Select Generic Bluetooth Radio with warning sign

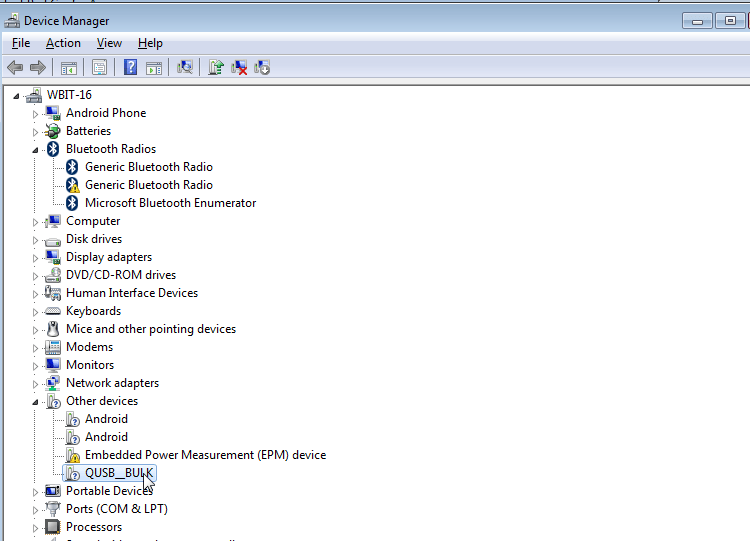(149, 185)
